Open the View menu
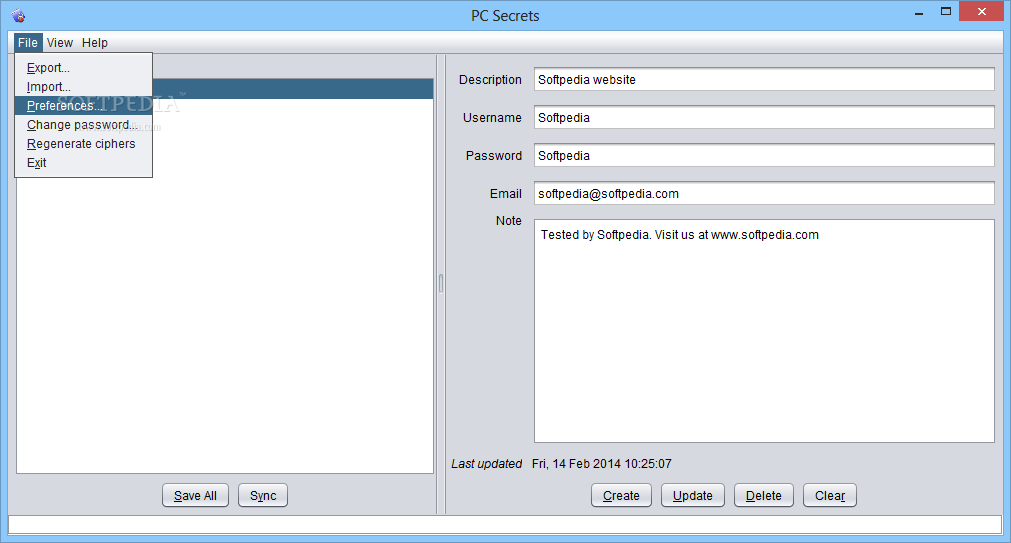1011x543 pixels. (59, 43)
